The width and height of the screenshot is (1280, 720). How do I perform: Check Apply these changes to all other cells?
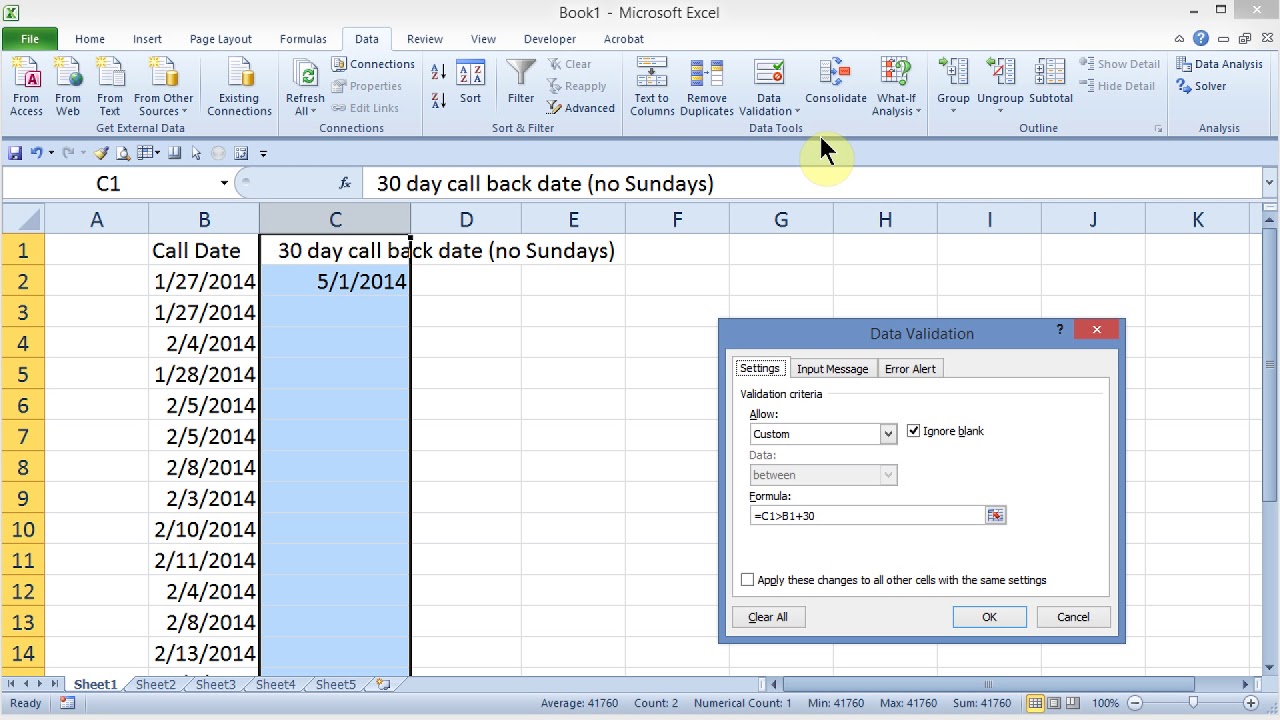[747, 580]
